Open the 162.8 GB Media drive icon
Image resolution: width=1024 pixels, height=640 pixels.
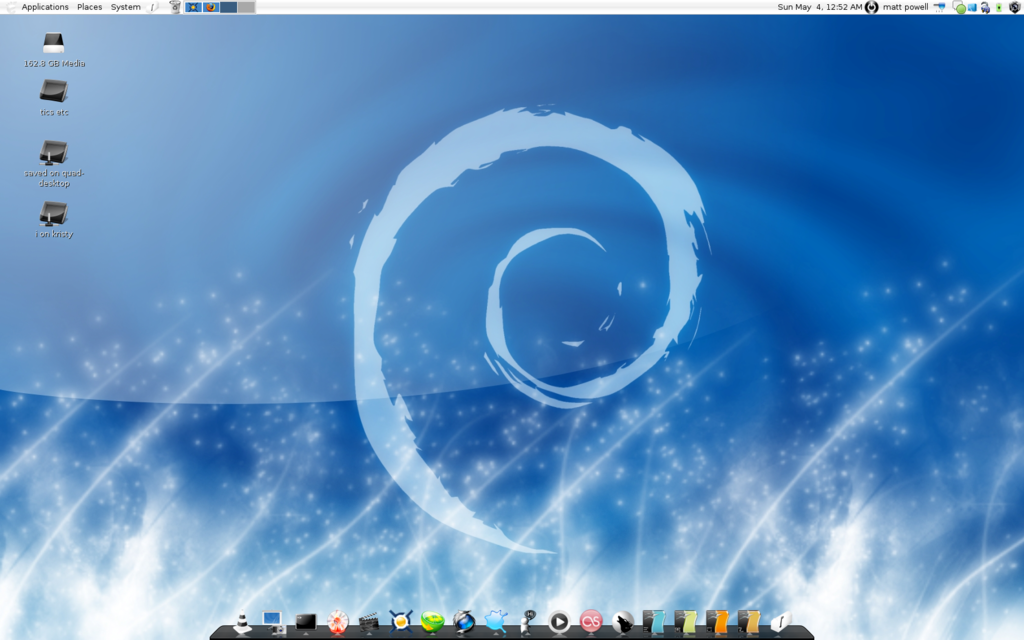pos(54,50)
